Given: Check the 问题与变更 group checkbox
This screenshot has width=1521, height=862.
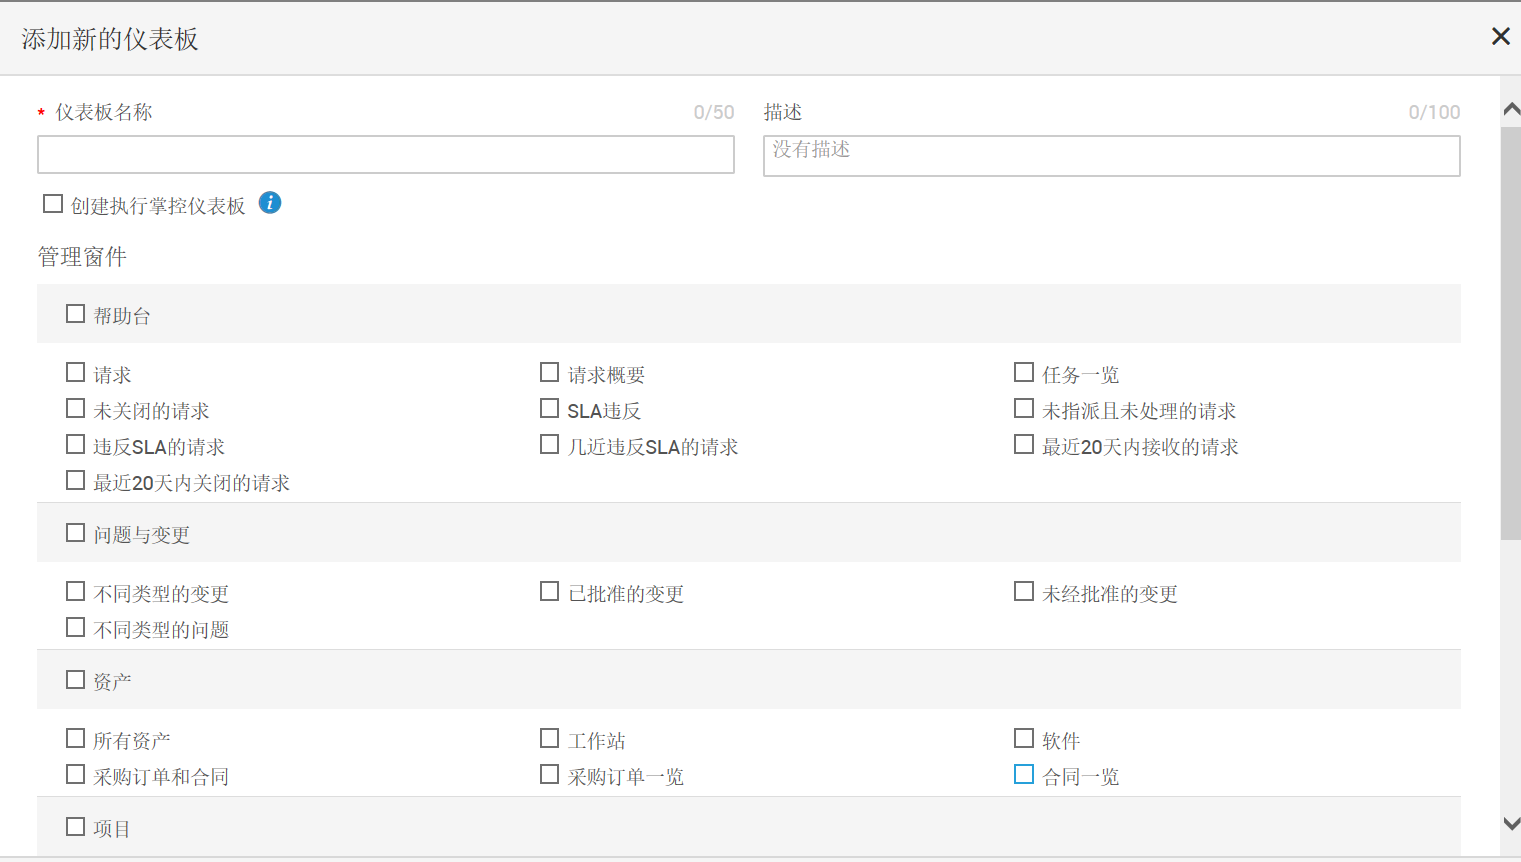Looking at the screenshot, I should [x=75, y=533].
